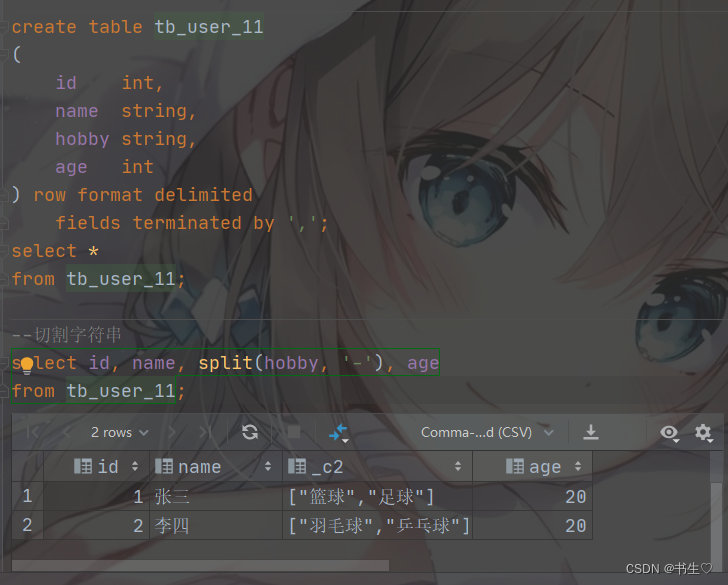The image size is (728, 585).
Task: Click the cell ["篮球","足球"]
Action: [x=377, y=497]
